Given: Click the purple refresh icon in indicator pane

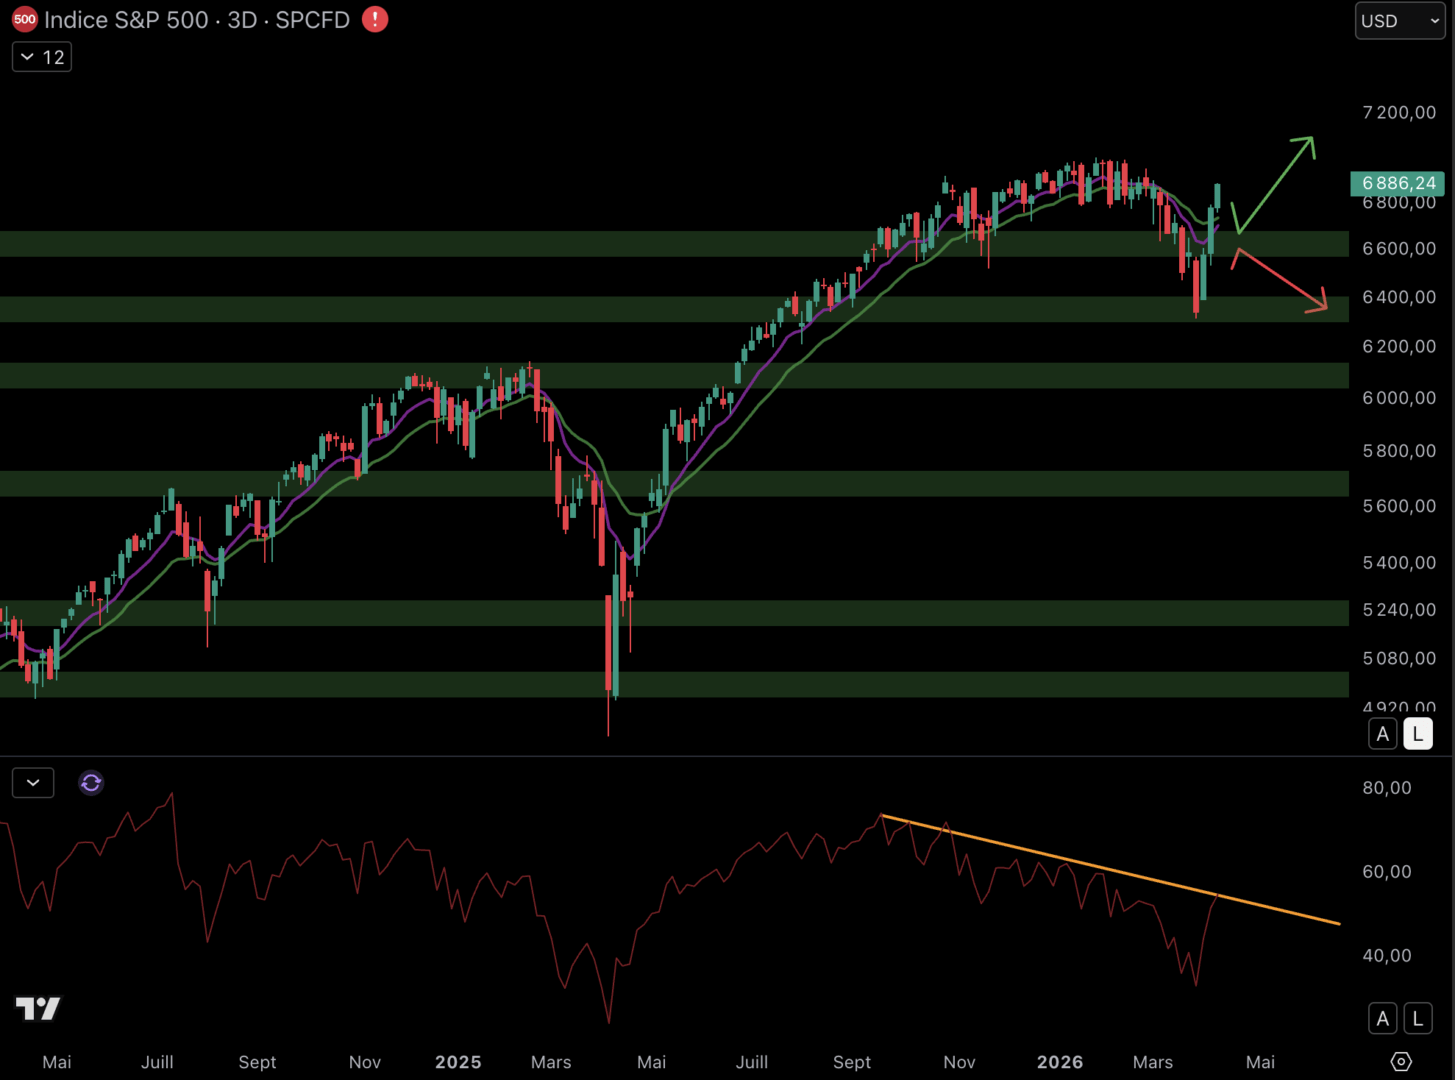Looking at the screenshot, I should (x=91, y=783).
